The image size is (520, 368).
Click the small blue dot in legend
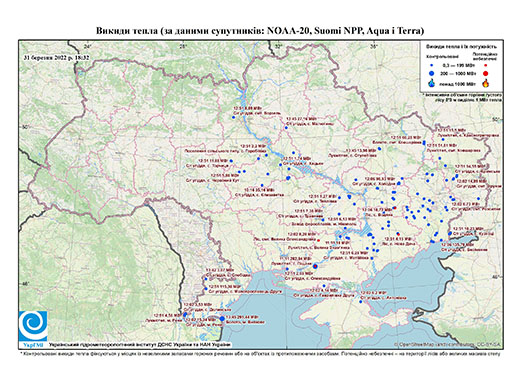(432, 65)
